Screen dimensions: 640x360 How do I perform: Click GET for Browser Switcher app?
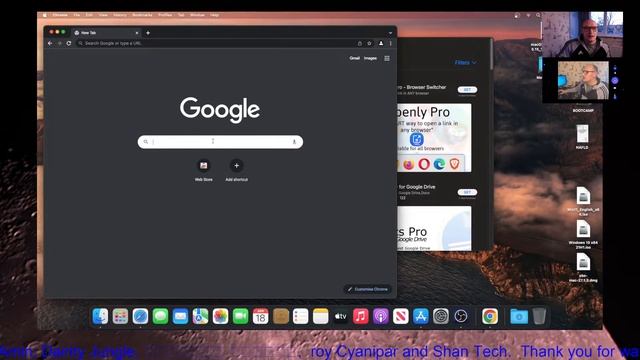click(467, 90)
